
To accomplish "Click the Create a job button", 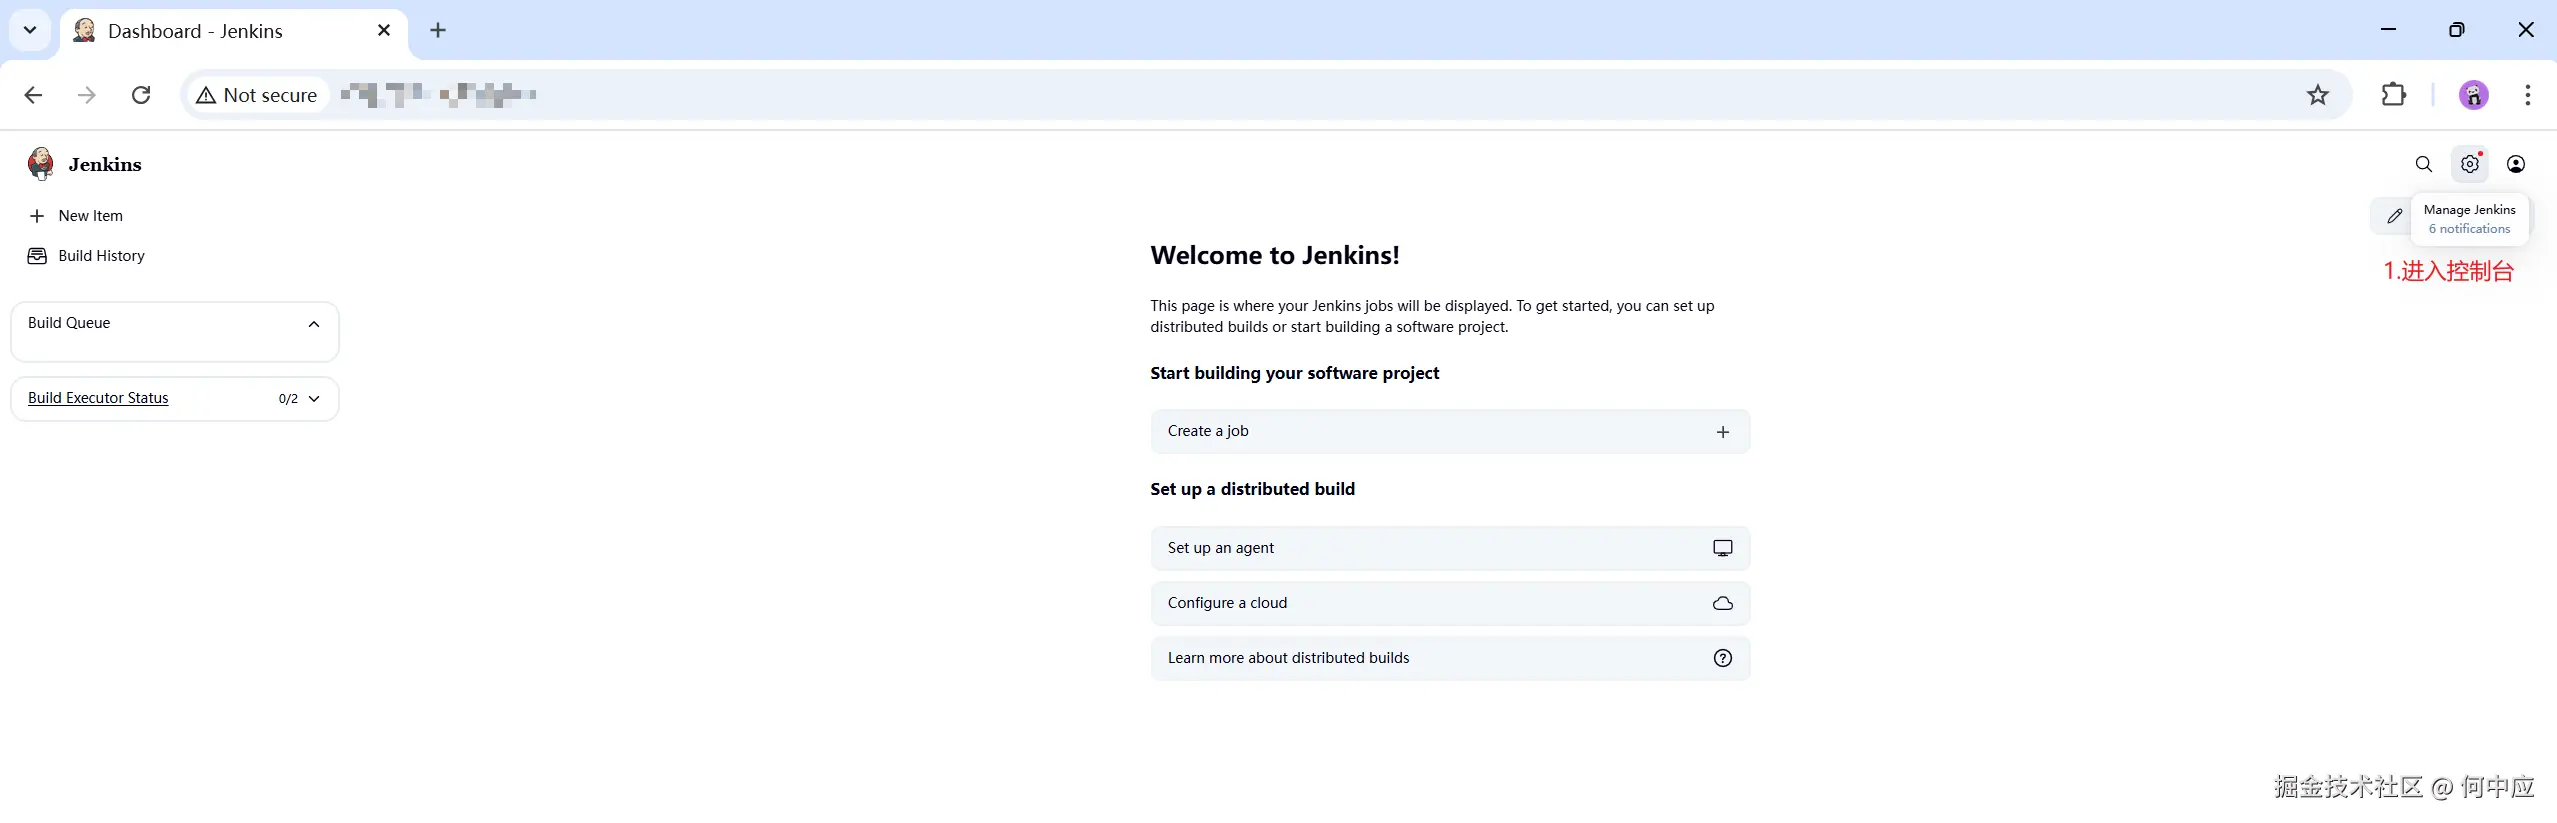I will pos(1450,432).
